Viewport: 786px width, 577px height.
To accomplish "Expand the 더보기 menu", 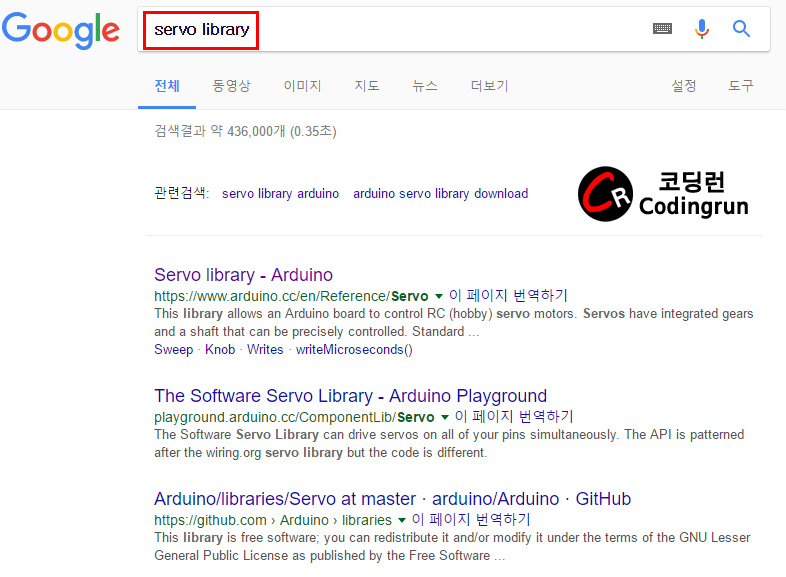I will tap(489, 86).
